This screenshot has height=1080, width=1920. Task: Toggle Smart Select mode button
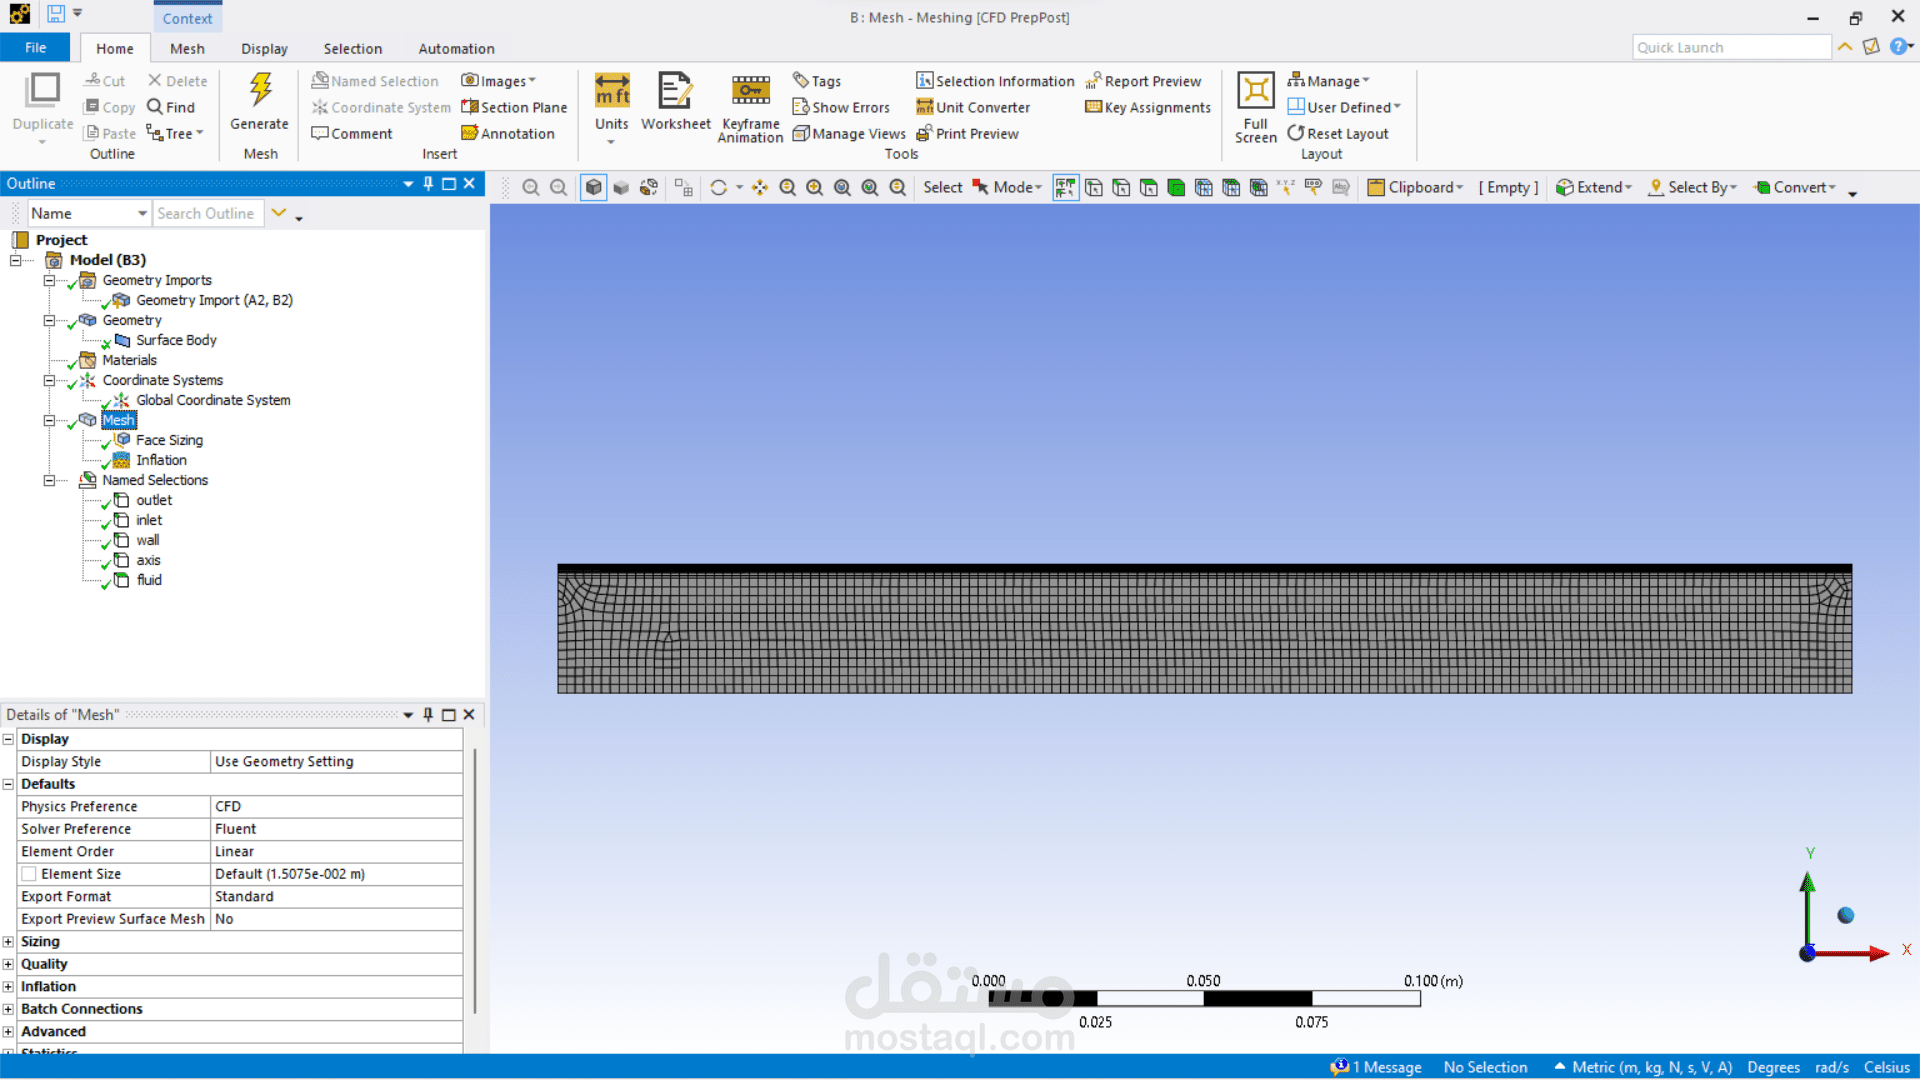[x=1065, y=188]
